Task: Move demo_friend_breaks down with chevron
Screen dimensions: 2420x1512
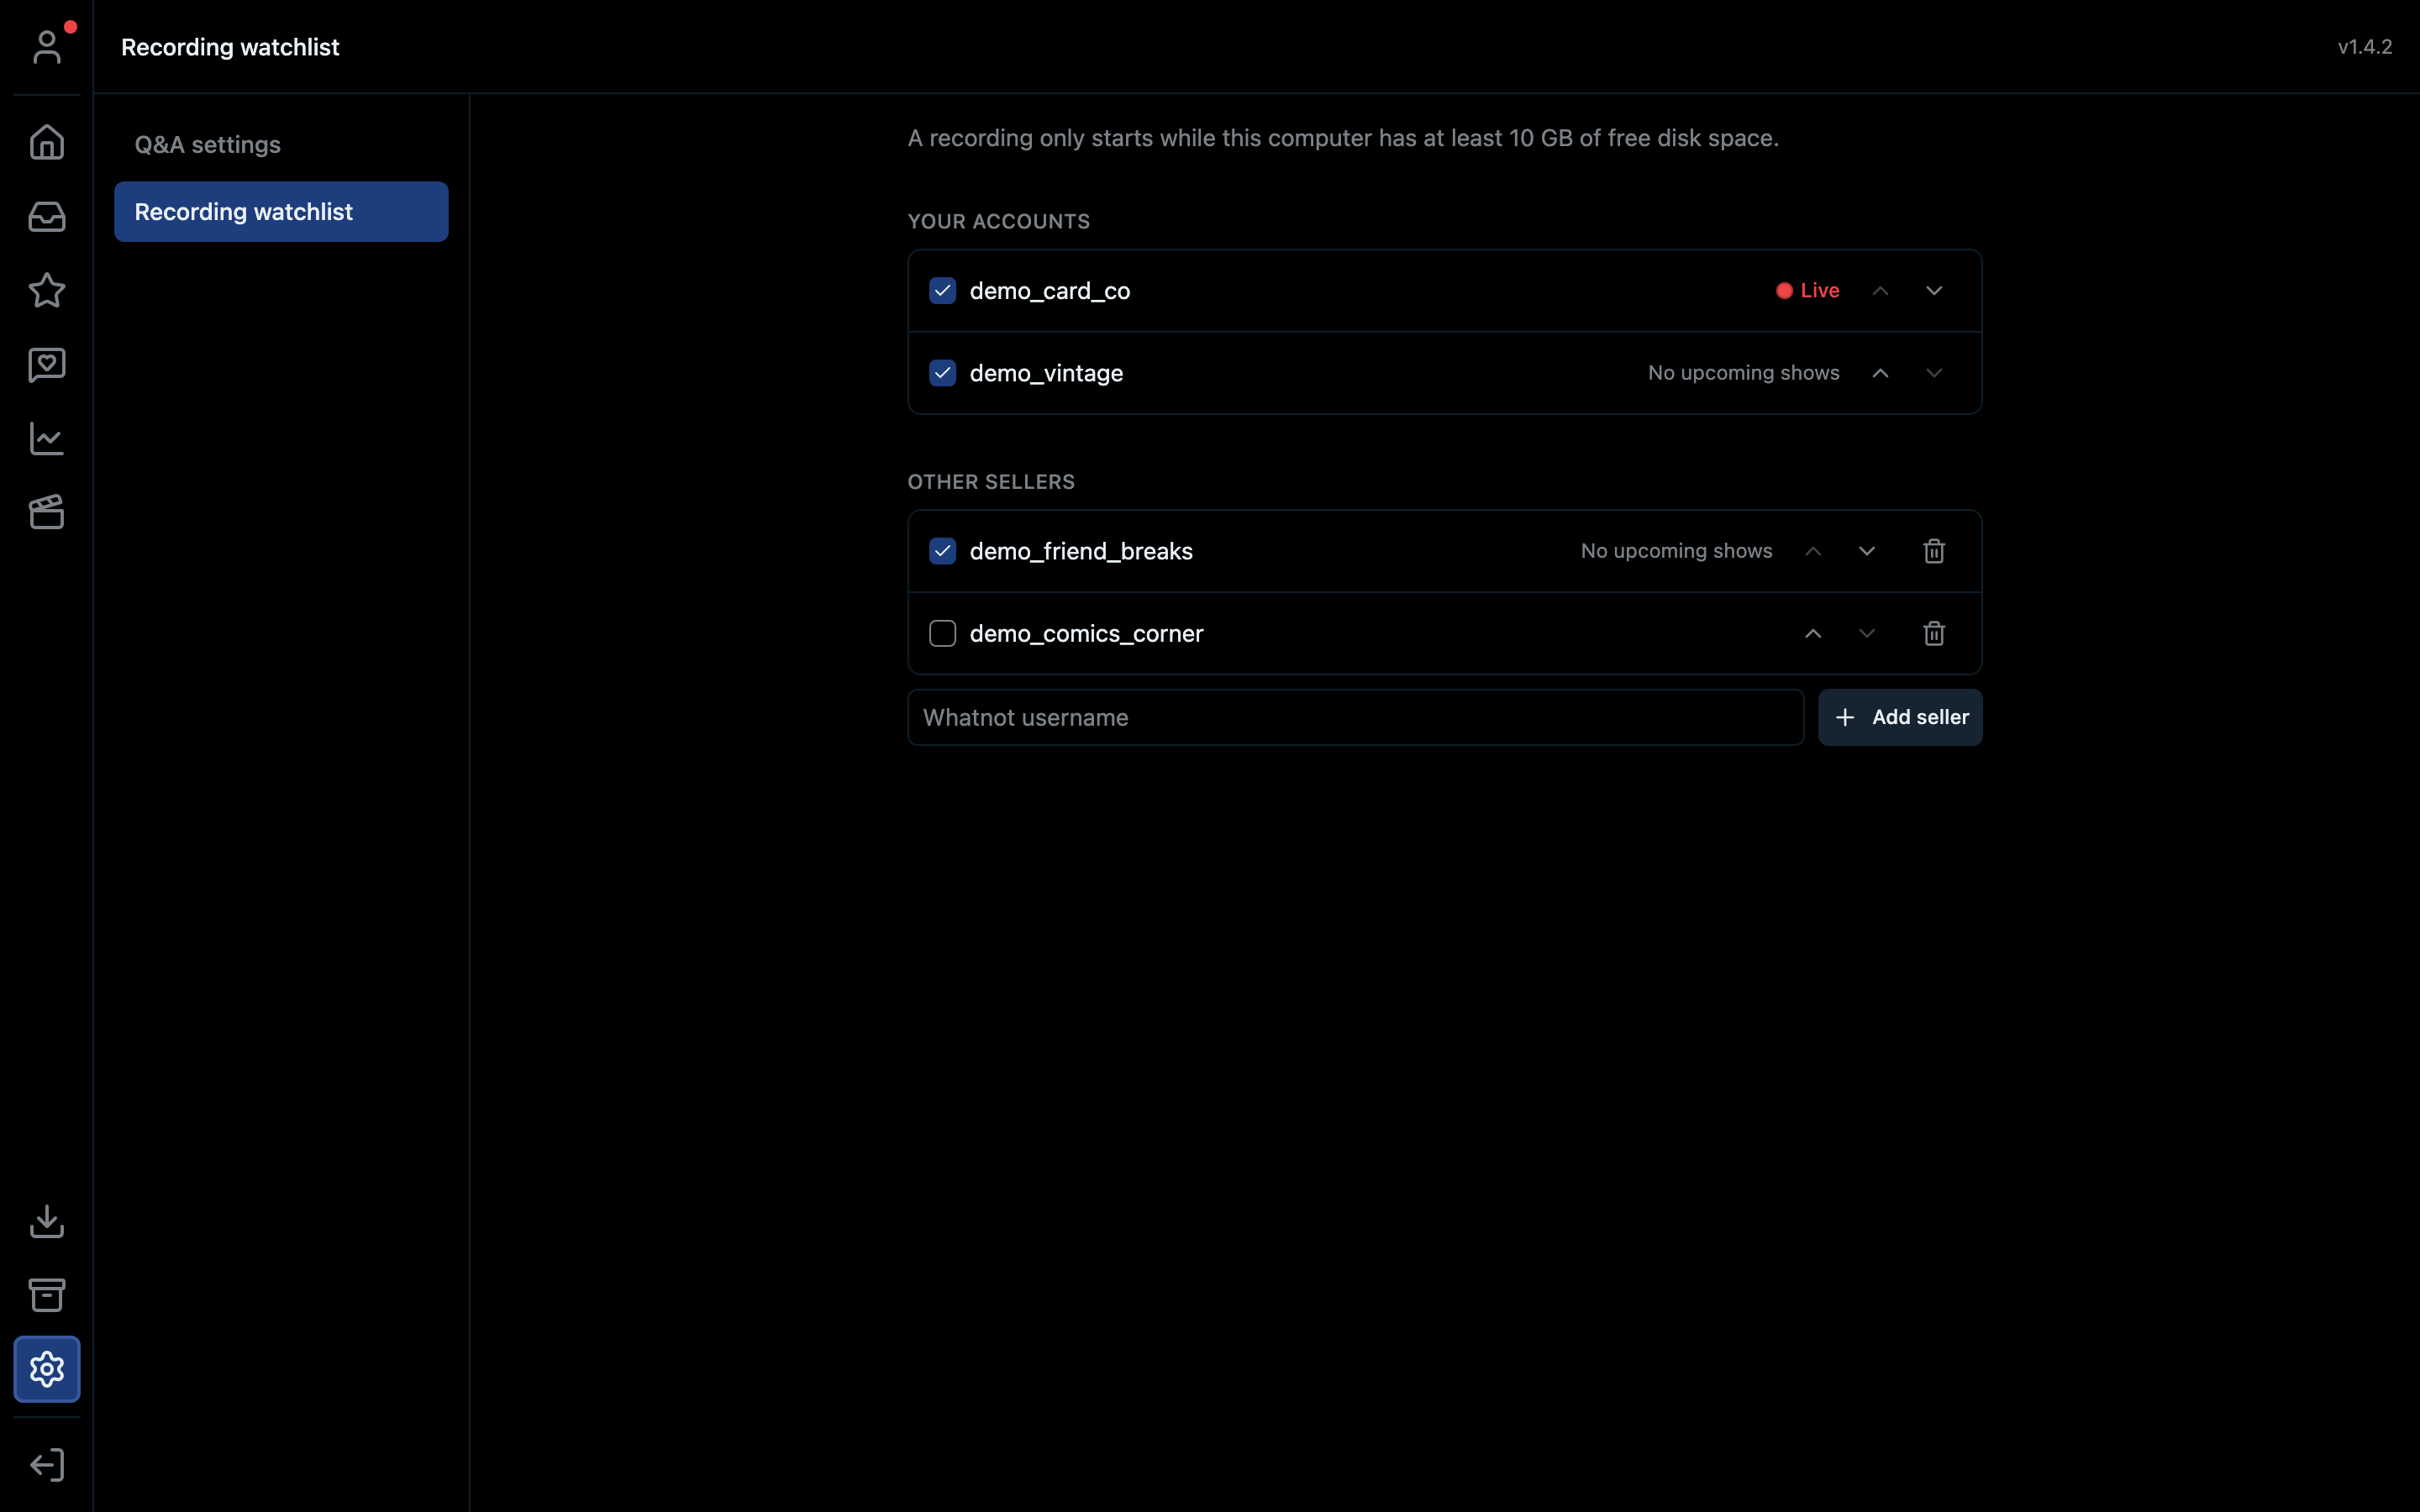Action: (x=1867, y=551)
